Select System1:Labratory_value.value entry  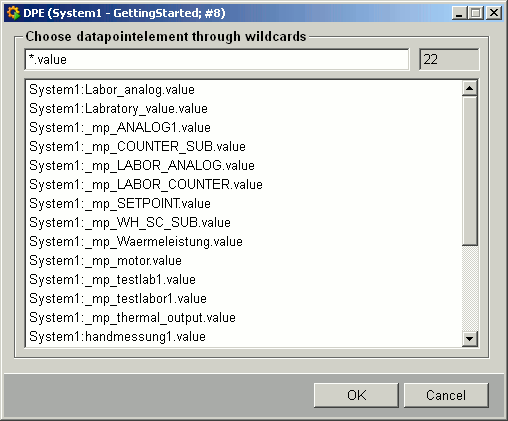pyautogui.click(x=244, y=109)
